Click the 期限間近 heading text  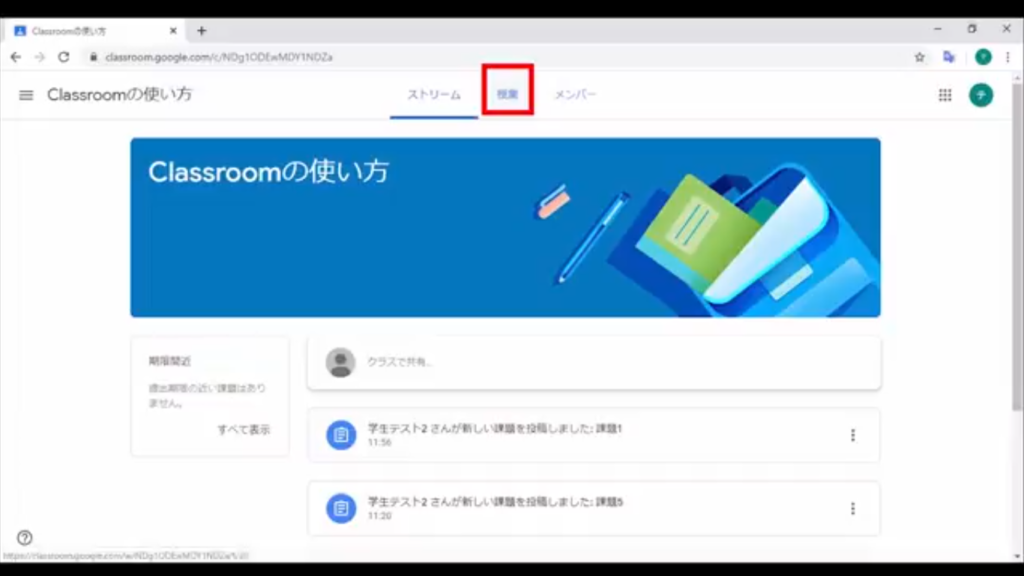[170, 361]
